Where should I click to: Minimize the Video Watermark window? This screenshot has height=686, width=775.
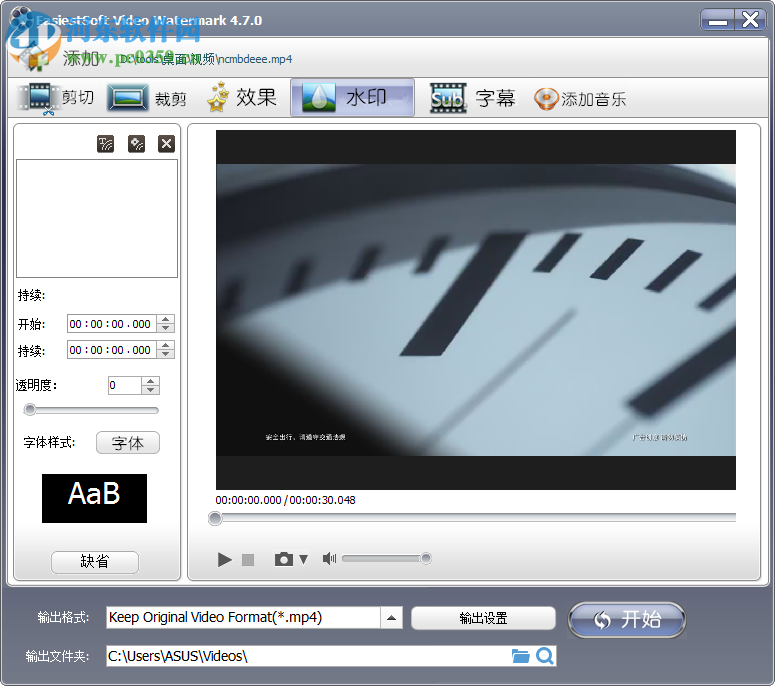718,20
